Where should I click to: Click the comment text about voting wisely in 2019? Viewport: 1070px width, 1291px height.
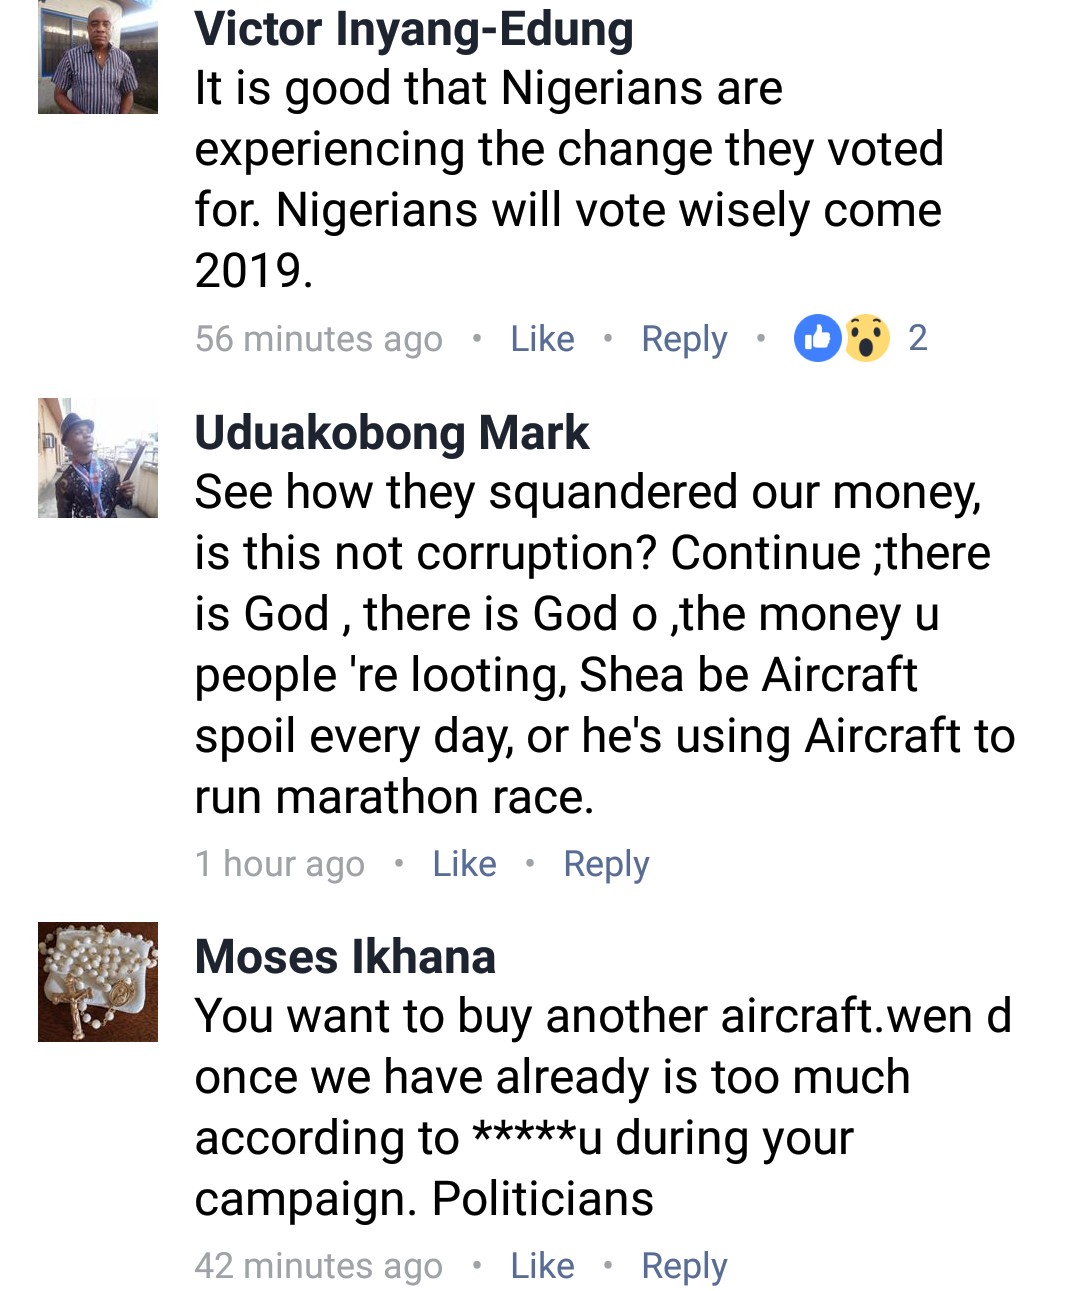(568, 180)
